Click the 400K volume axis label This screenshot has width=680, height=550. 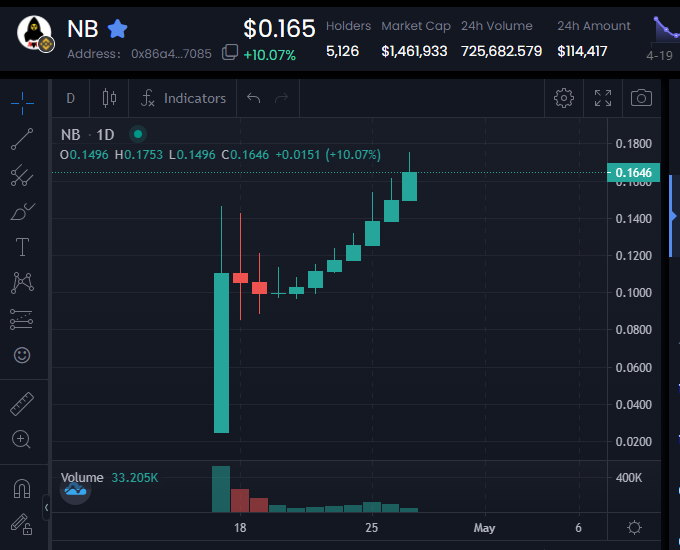629,478
